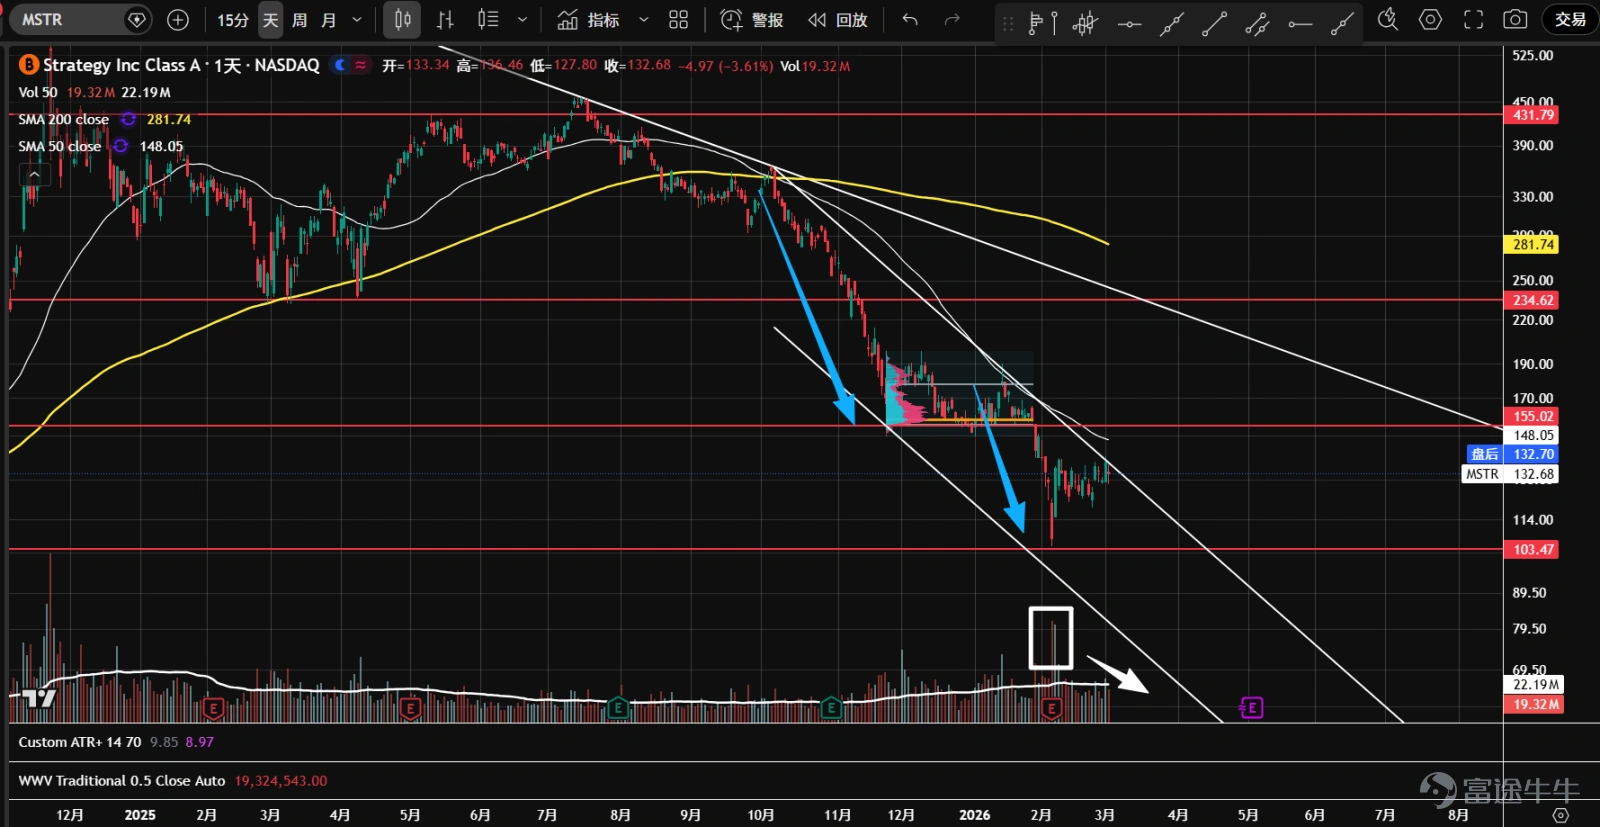Click the diamond icon in the symbol box
Viewport: 1600px width, 827px height.
click(x=137, y=20)
